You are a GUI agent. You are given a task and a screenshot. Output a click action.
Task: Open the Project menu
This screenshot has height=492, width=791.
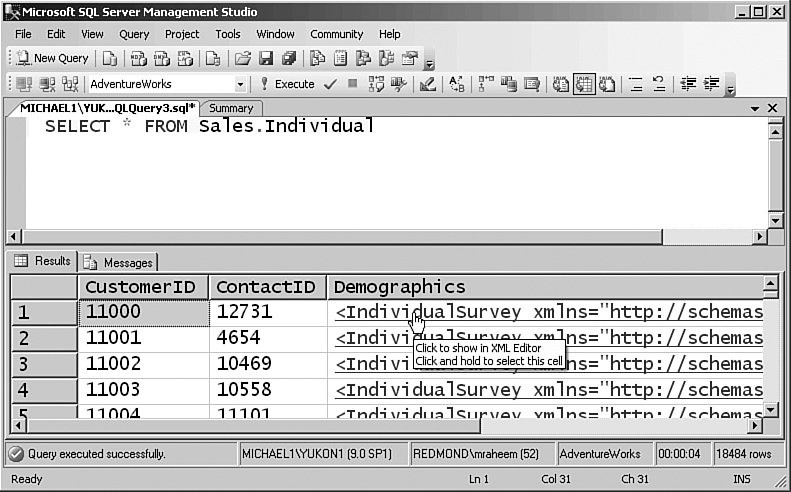click(x=182, y=34)
